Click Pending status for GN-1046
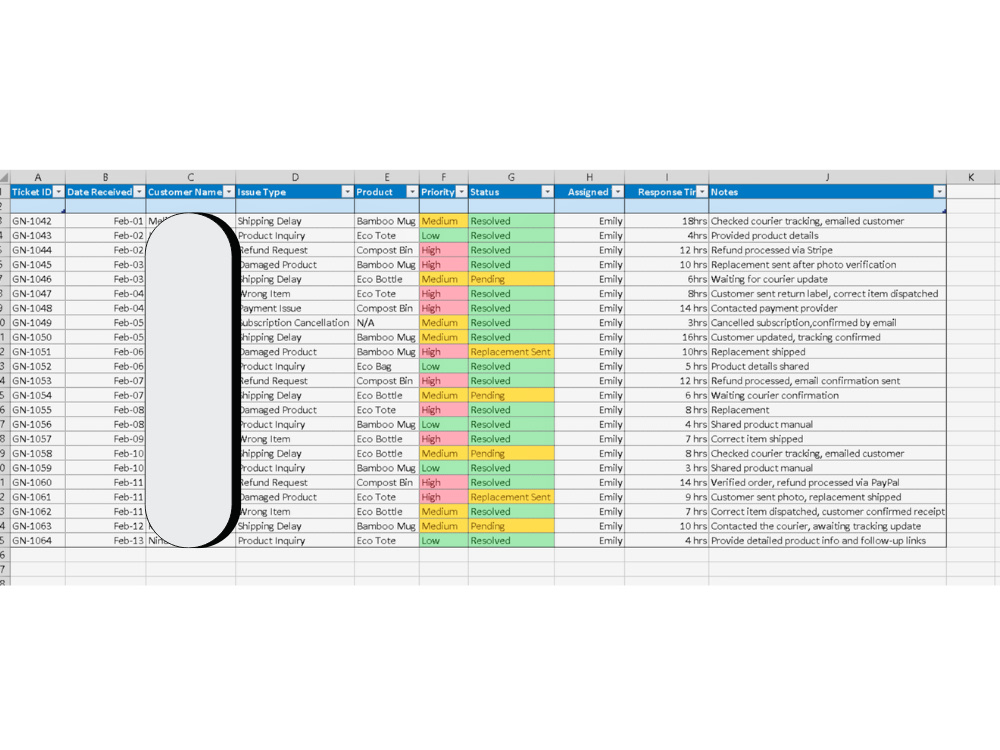The height and width of the screenshot is (750, 1000). pos(511,279)
